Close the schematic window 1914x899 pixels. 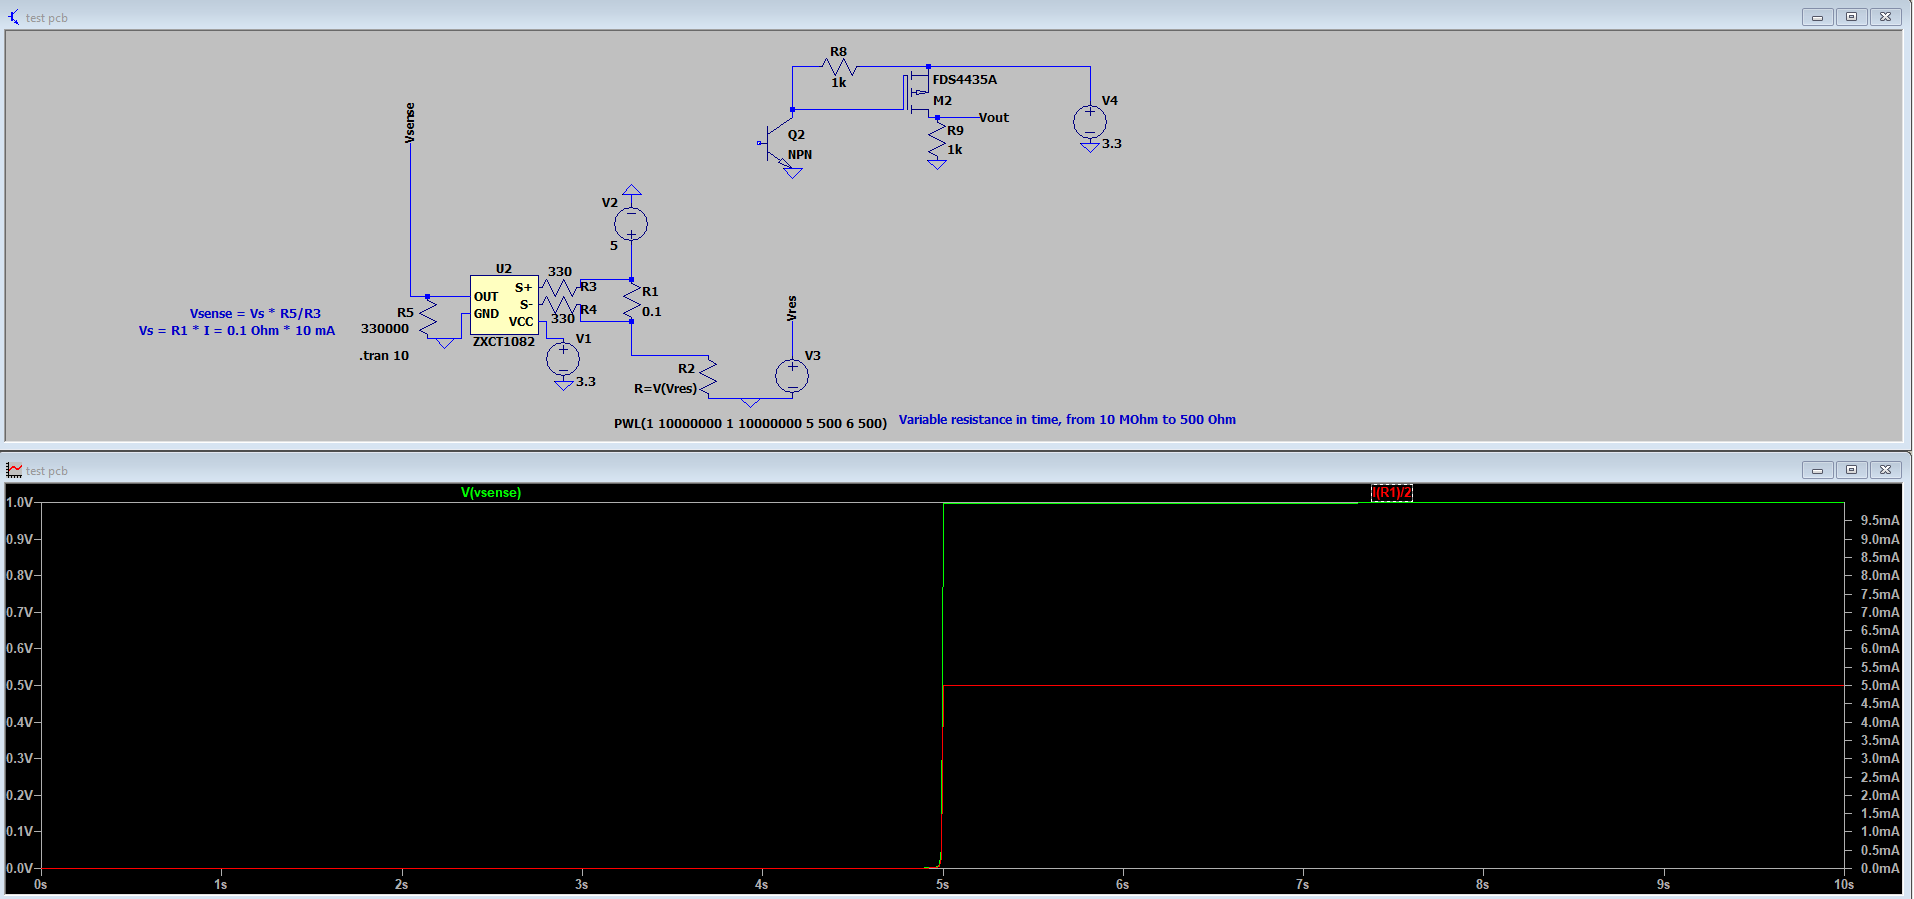tap(1885, 17)
